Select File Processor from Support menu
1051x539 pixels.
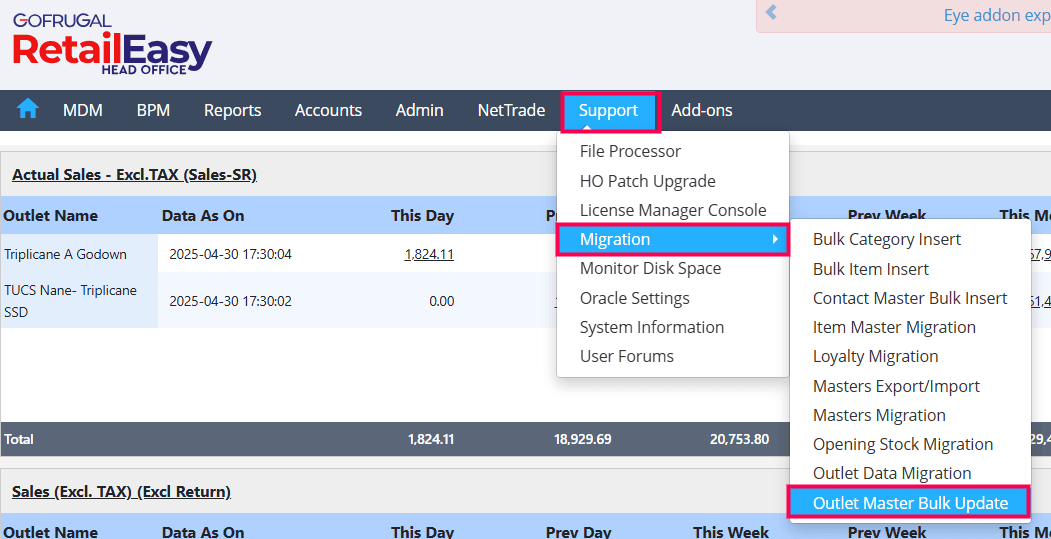coord(630,151)
